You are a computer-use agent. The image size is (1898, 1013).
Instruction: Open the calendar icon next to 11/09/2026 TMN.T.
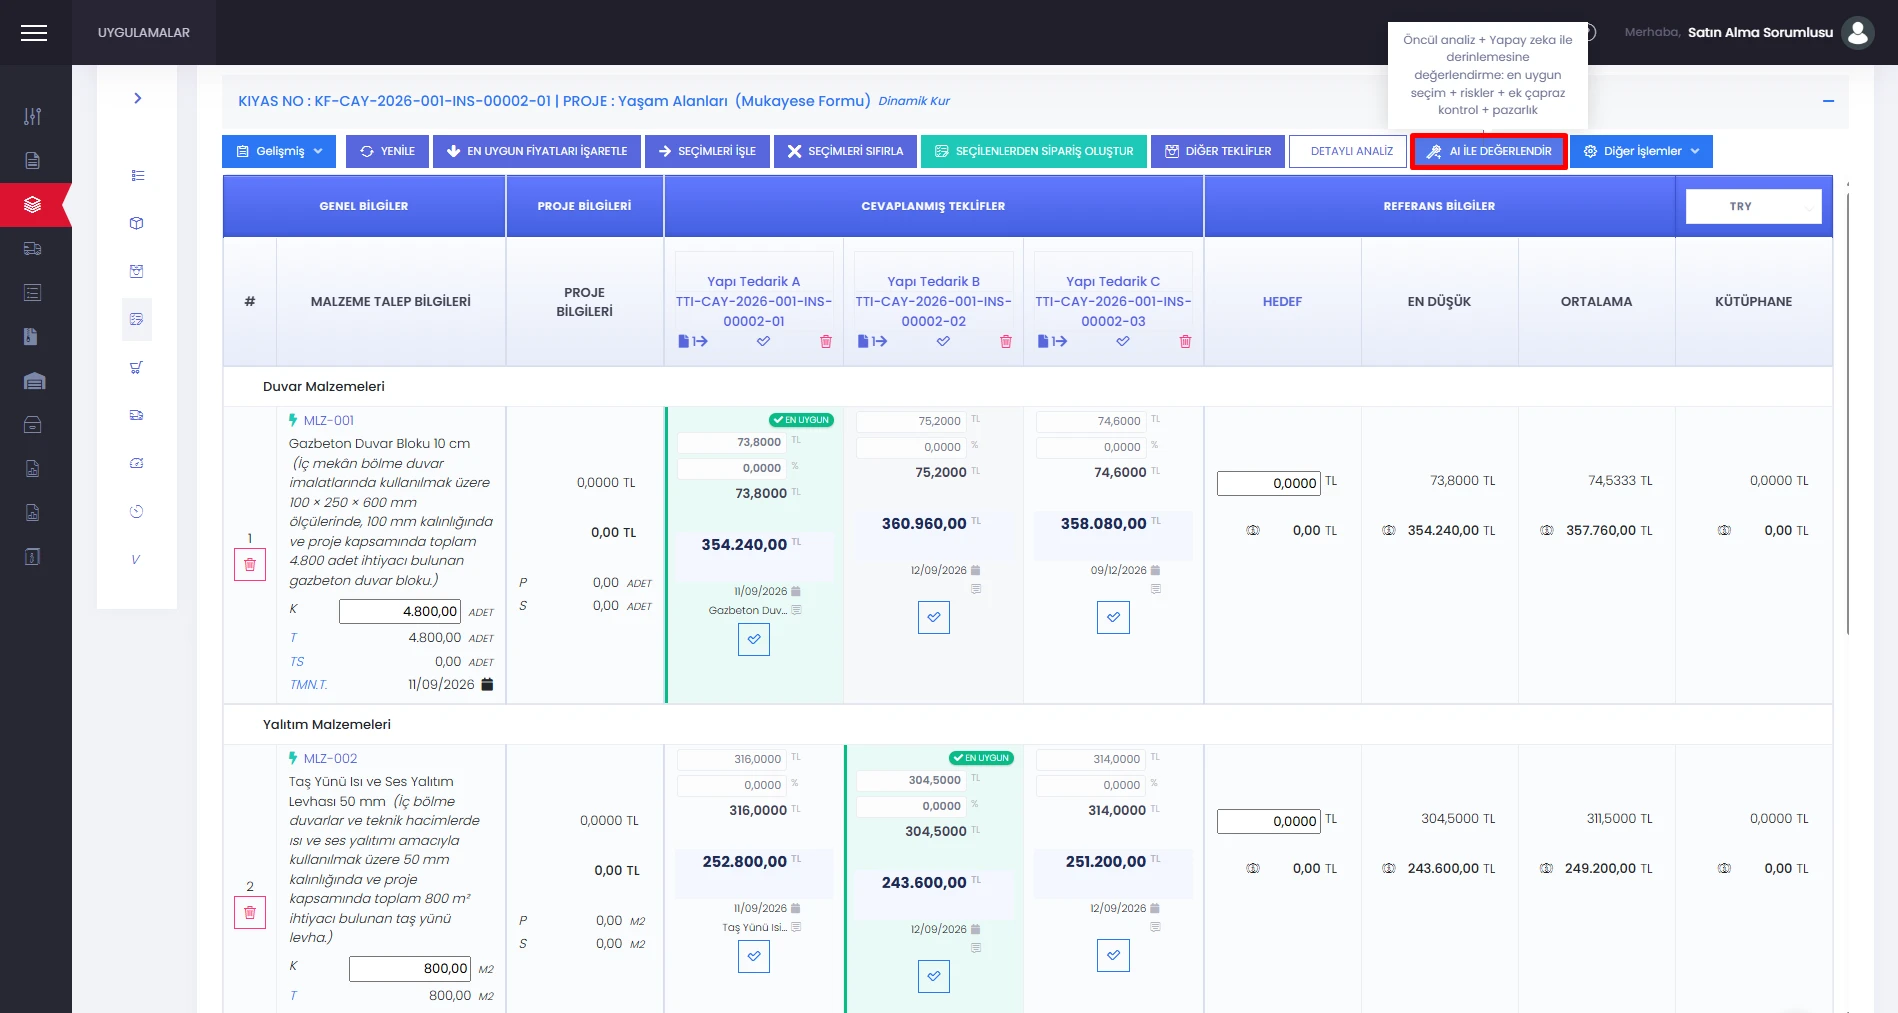point(487,684)
